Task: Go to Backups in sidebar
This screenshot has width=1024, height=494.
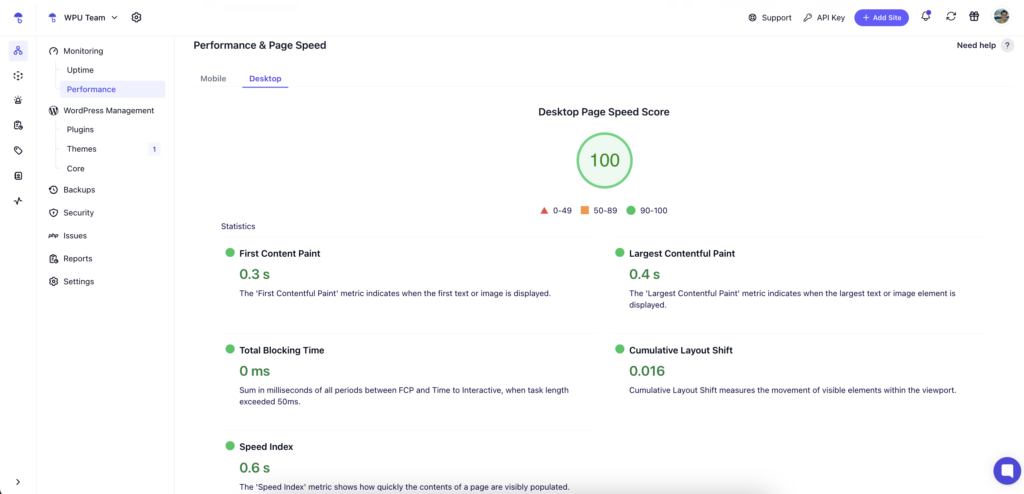Action: [x=72, y=189]
